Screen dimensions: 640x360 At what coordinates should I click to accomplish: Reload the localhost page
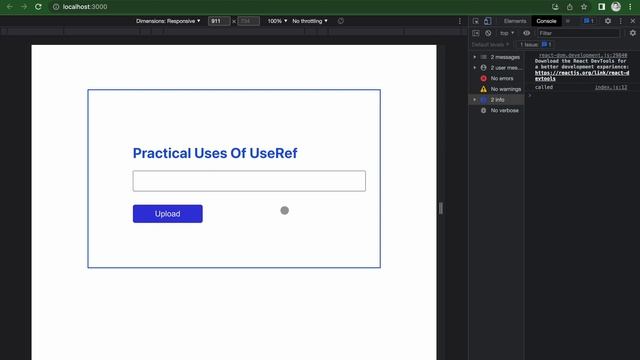[x=38, y=7]
